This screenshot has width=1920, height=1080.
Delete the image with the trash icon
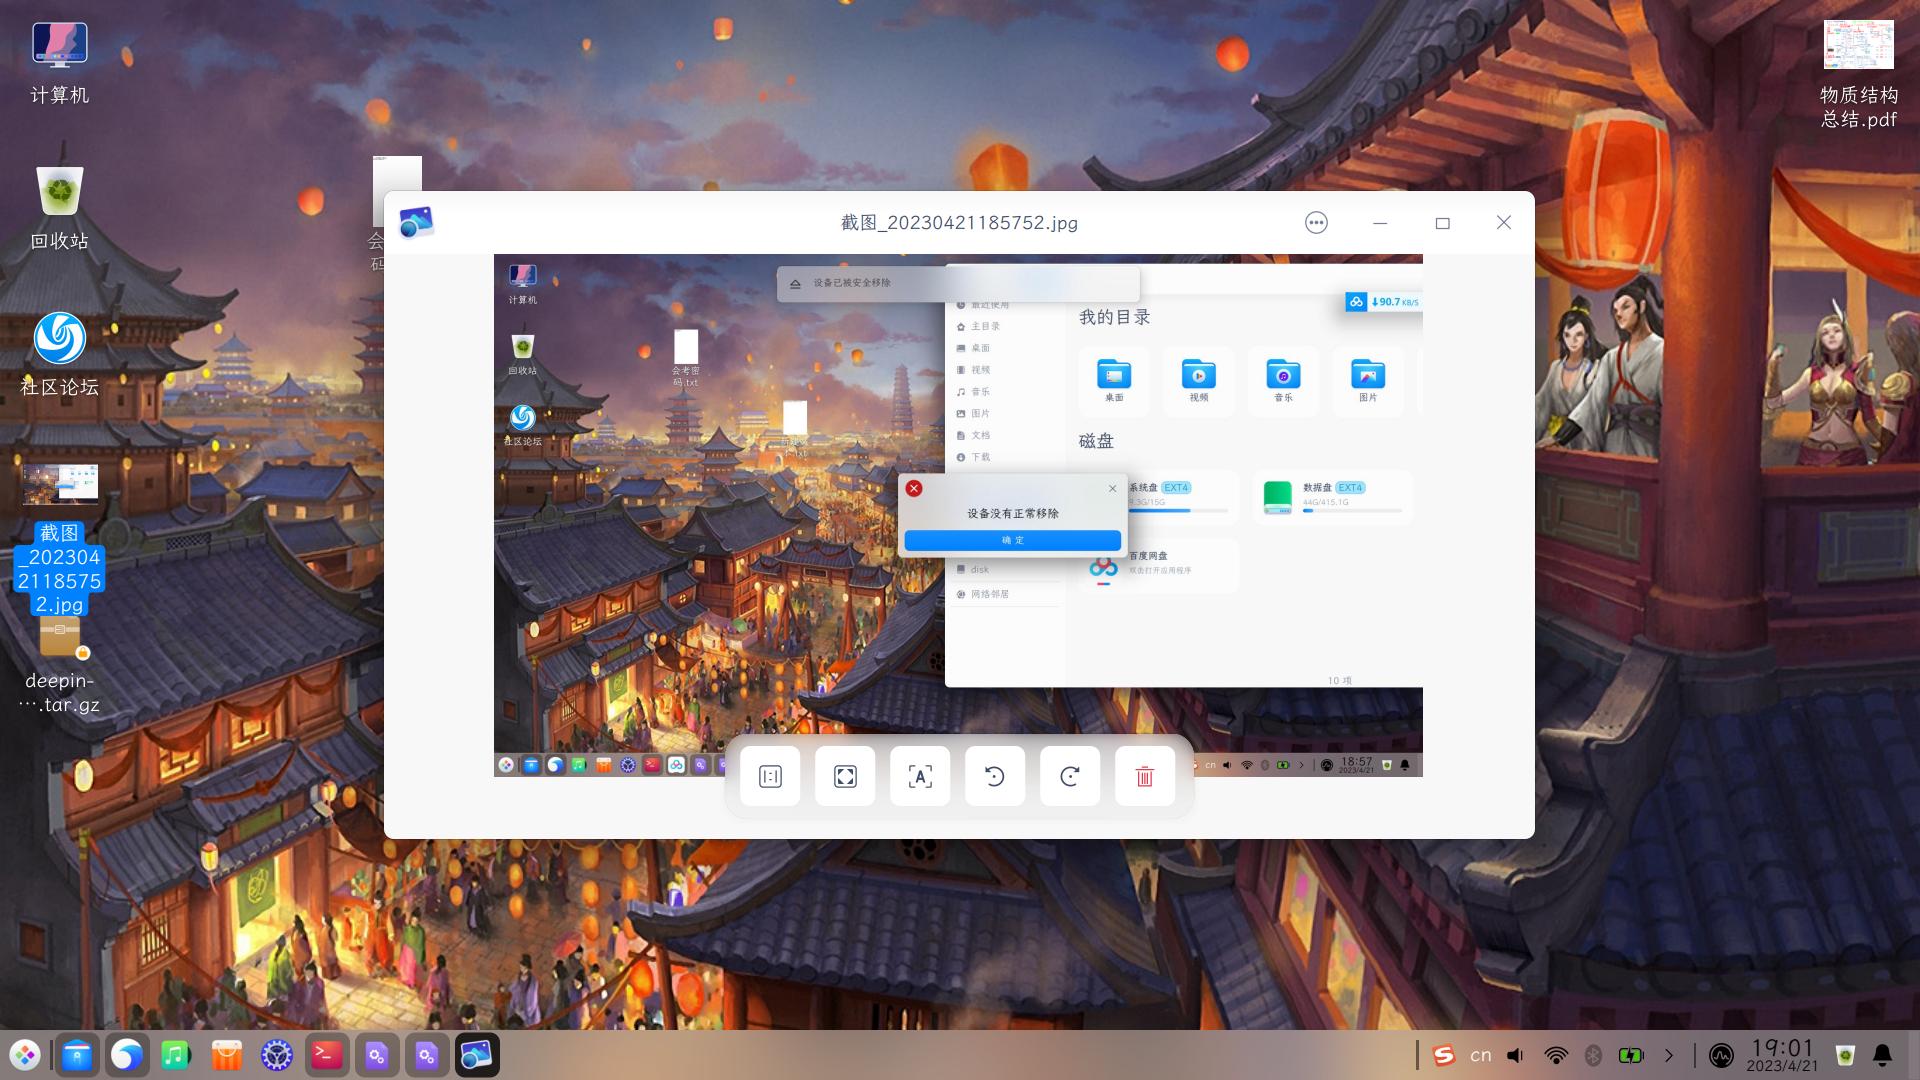click(x=1145, y=776)
